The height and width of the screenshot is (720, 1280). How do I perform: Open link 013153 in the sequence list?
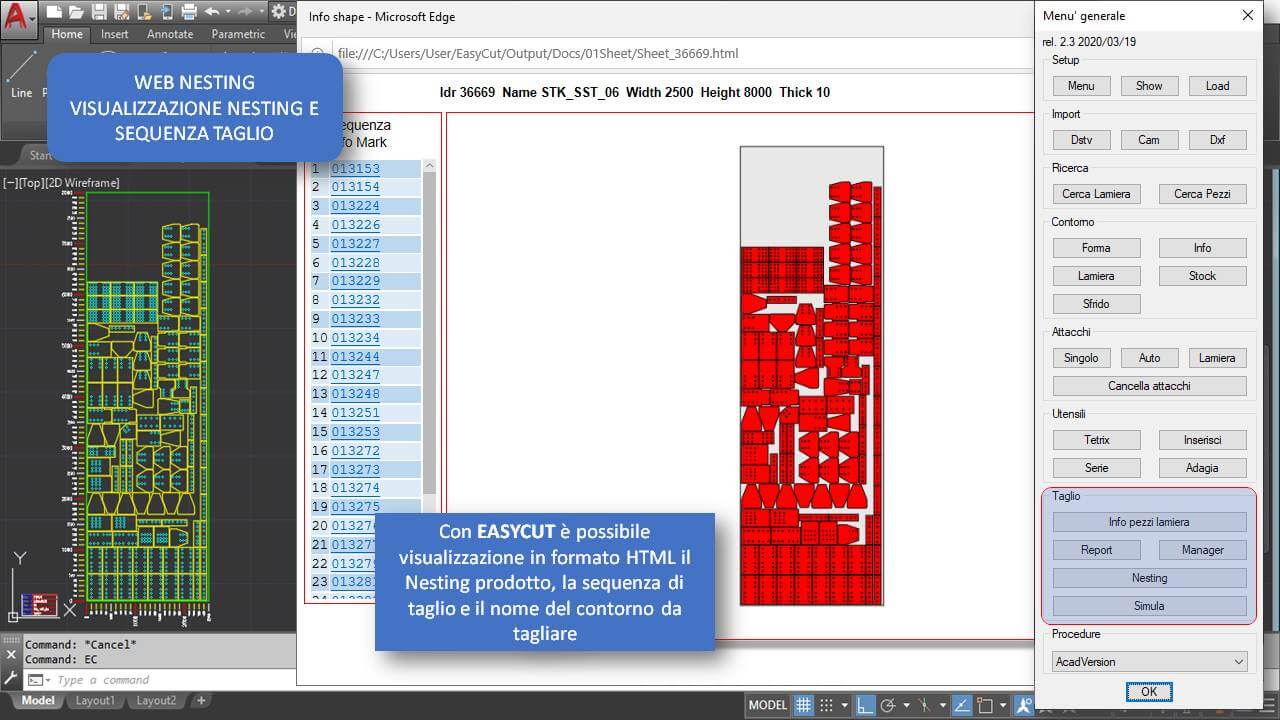coord(355,169)
